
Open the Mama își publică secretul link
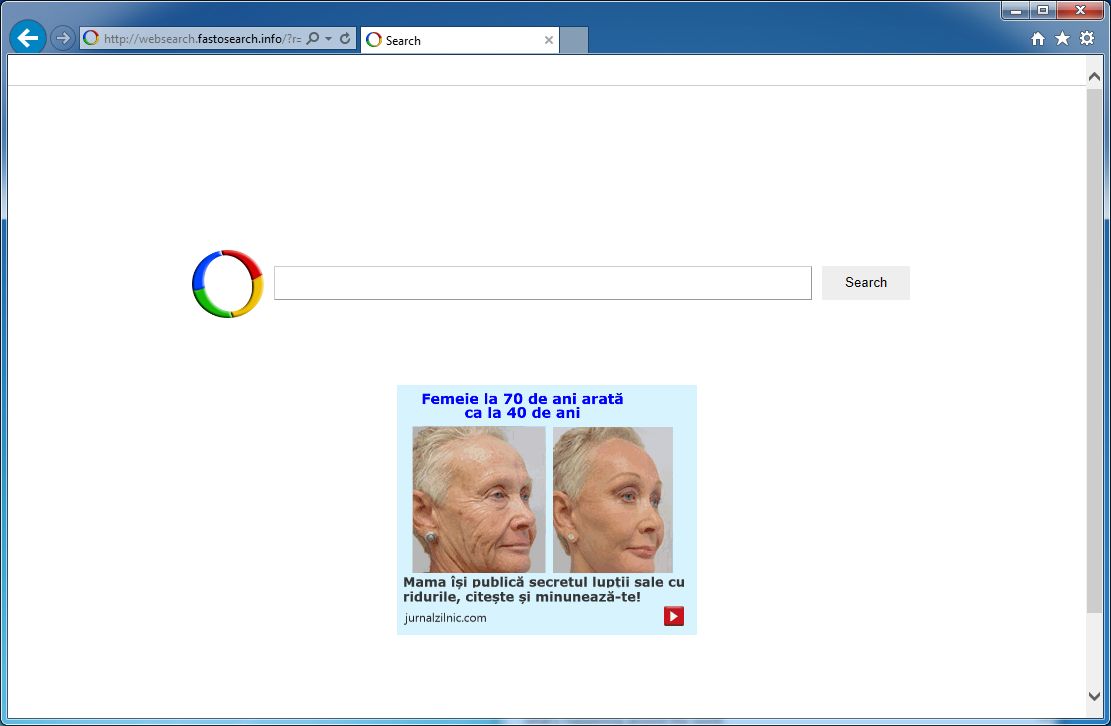[x=543, y=589]
